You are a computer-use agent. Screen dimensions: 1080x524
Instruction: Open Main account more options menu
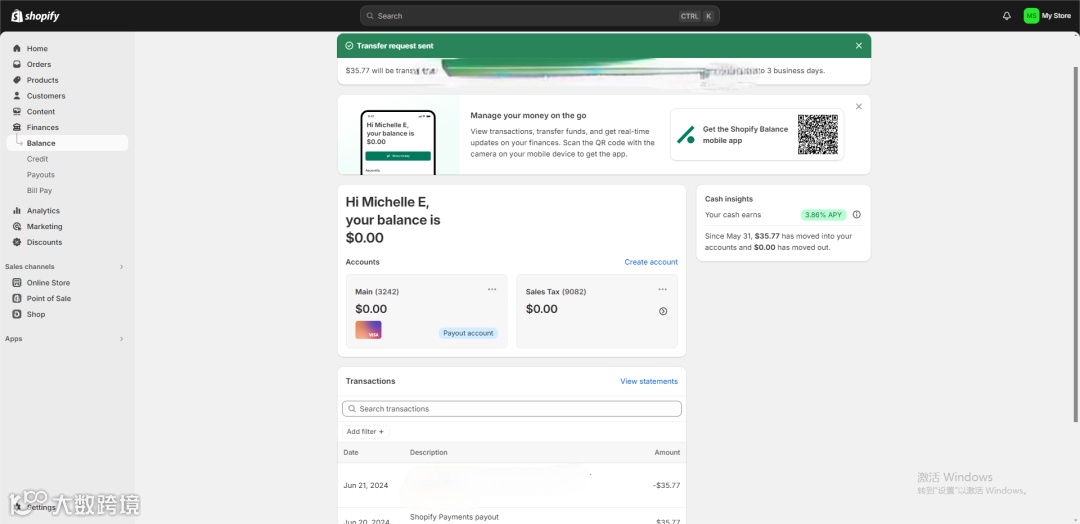492,289
